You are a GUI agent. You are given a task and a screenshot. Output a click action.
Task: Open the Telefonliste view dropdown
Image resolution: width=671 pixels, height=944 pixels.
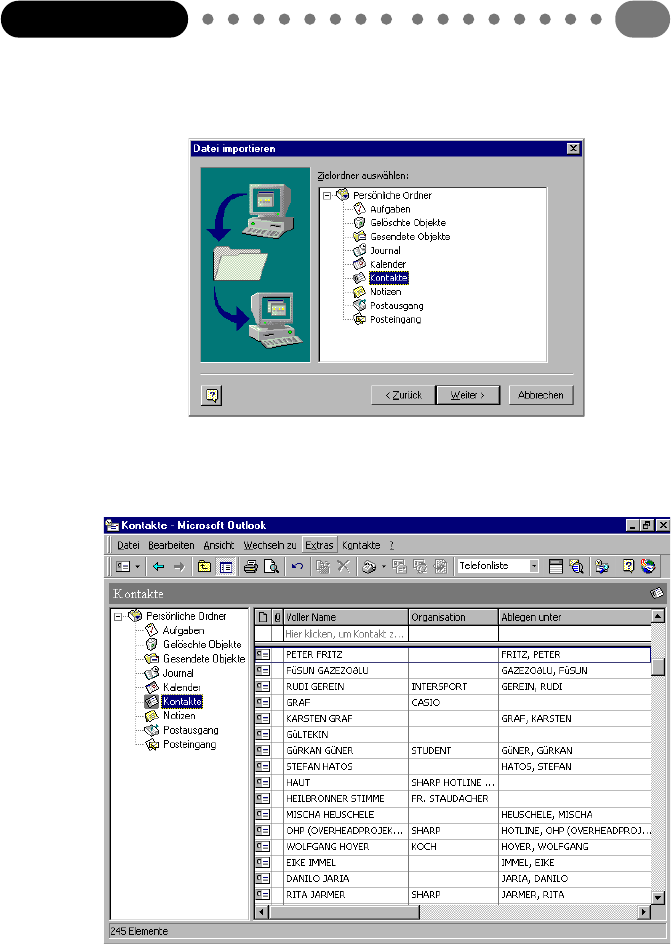(x=534, y=566)
